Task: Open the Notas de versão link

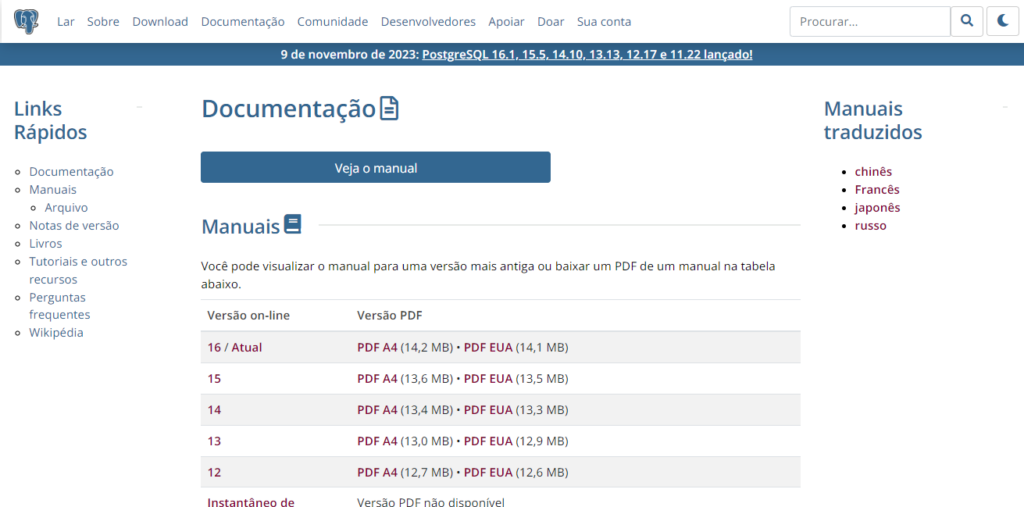Action: tap(74, 225)
